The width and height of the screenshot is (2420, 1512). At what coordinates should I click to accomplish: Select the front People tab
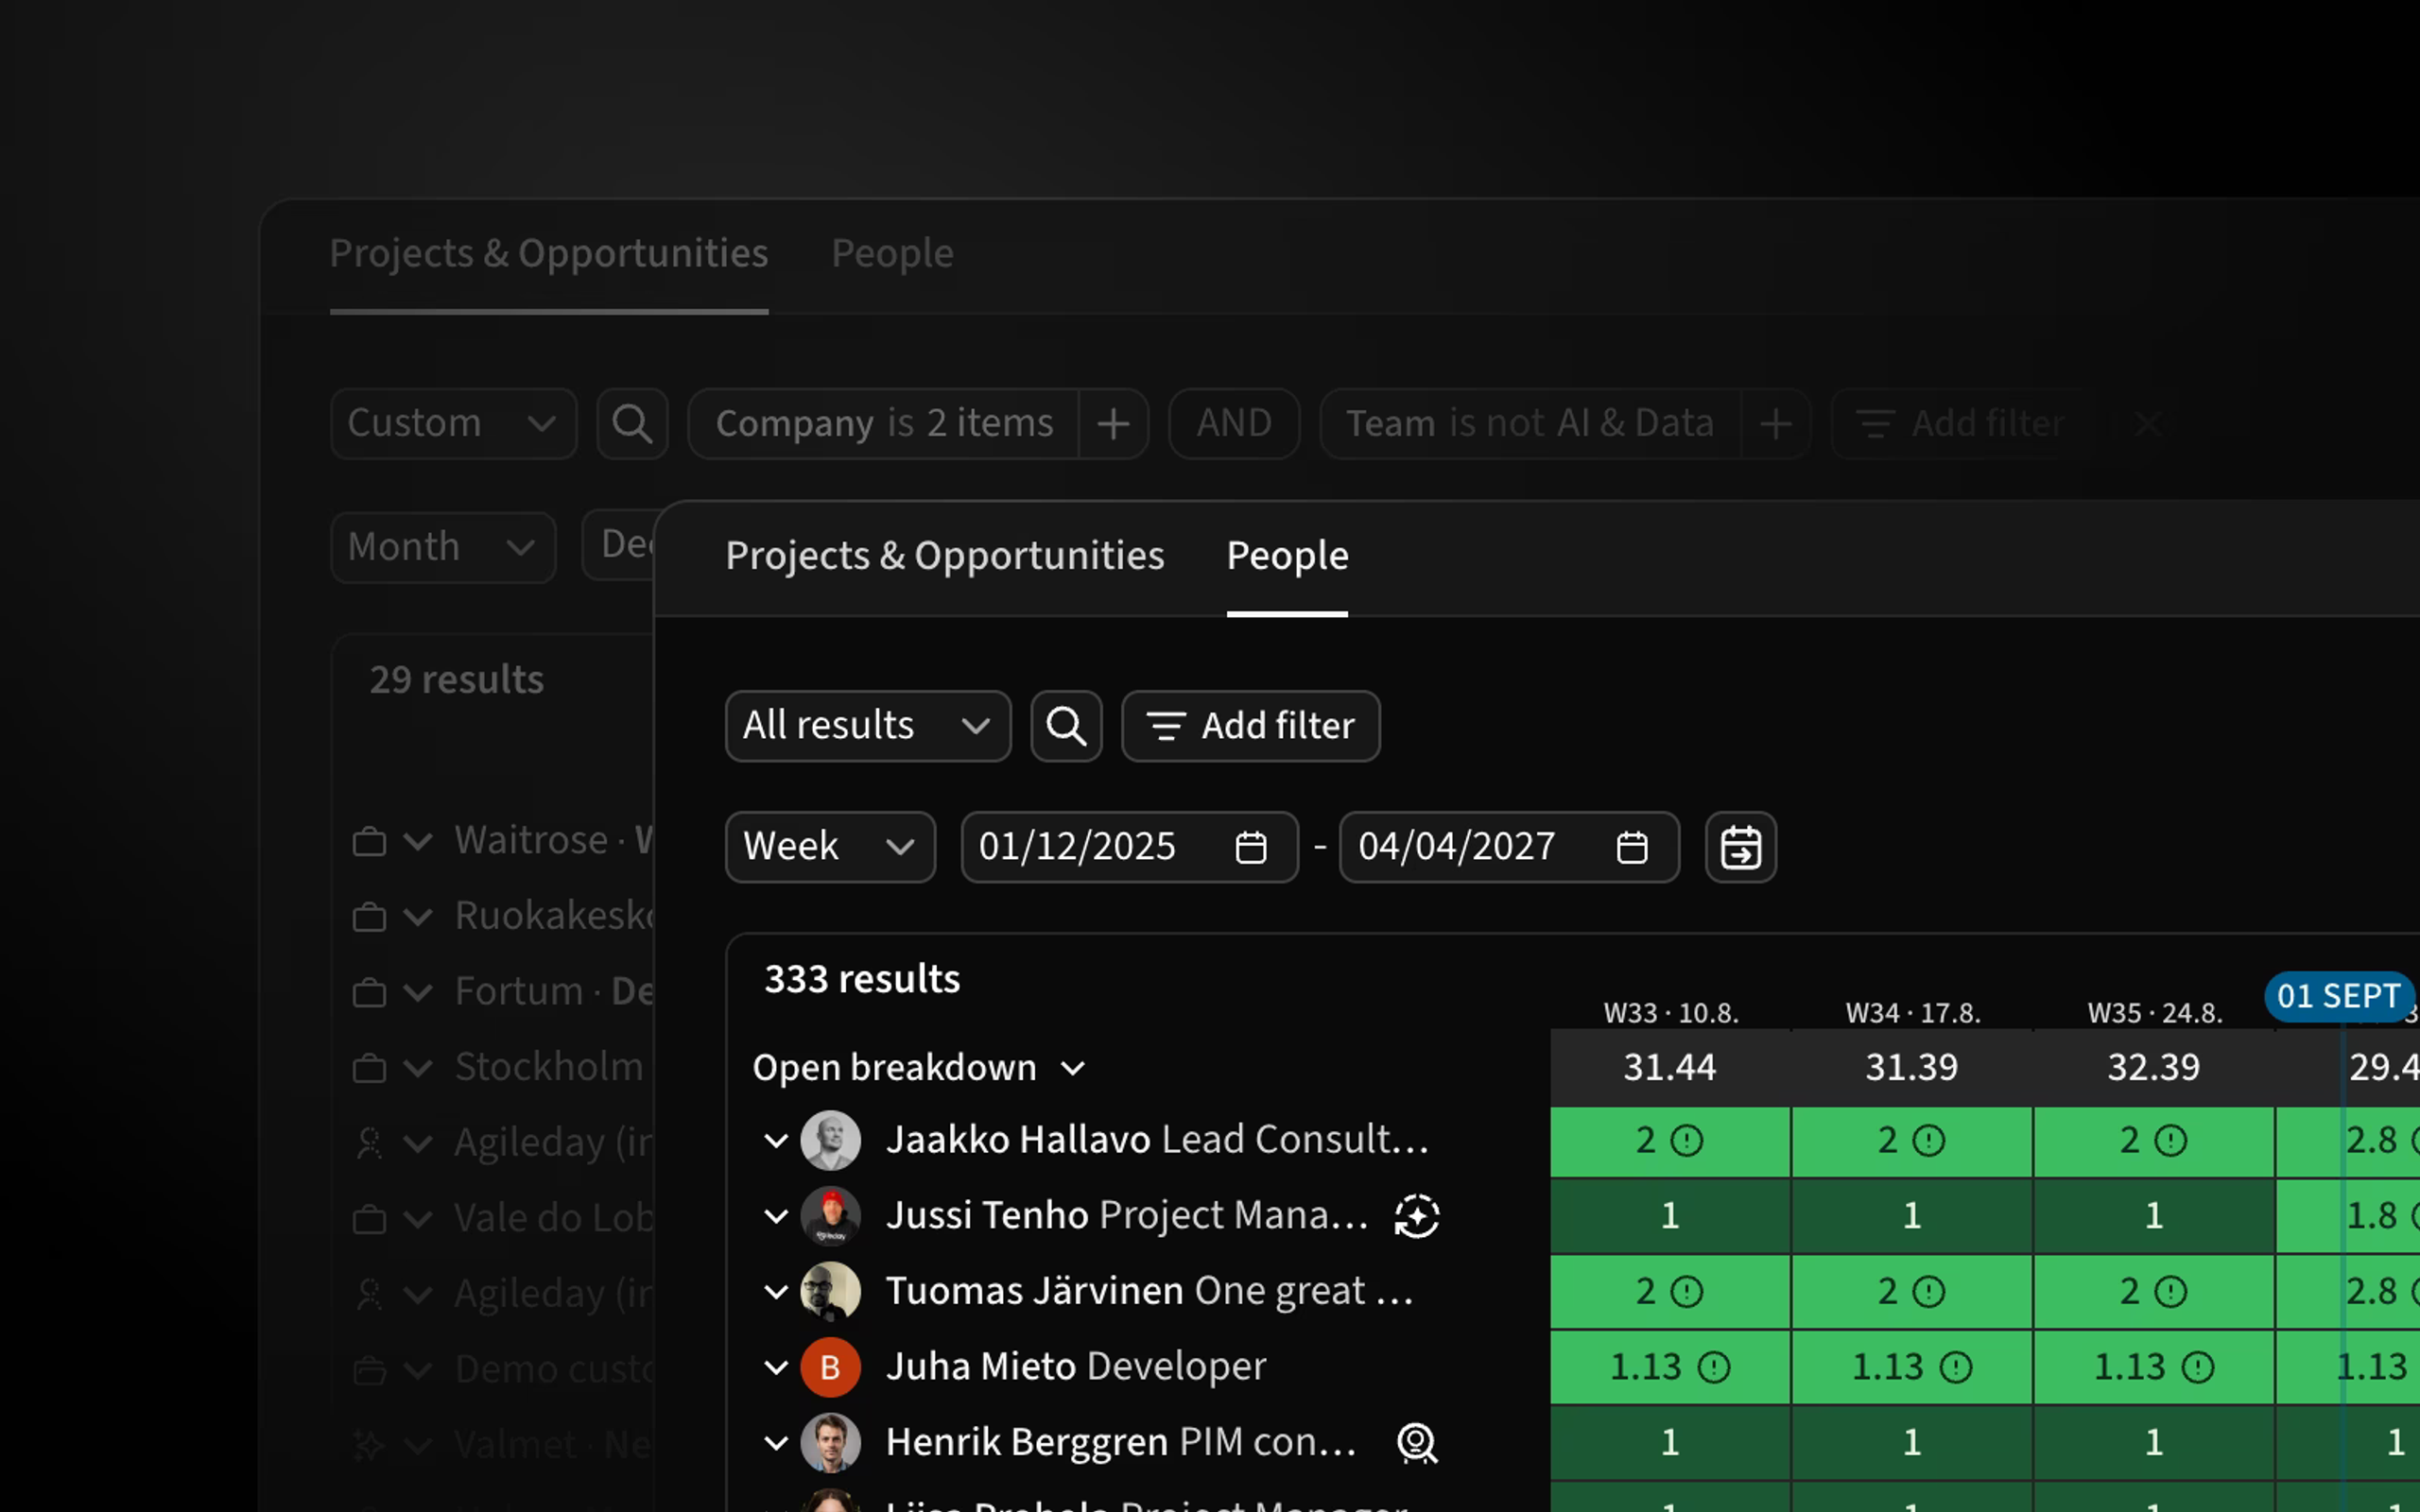click(1287, 556)
